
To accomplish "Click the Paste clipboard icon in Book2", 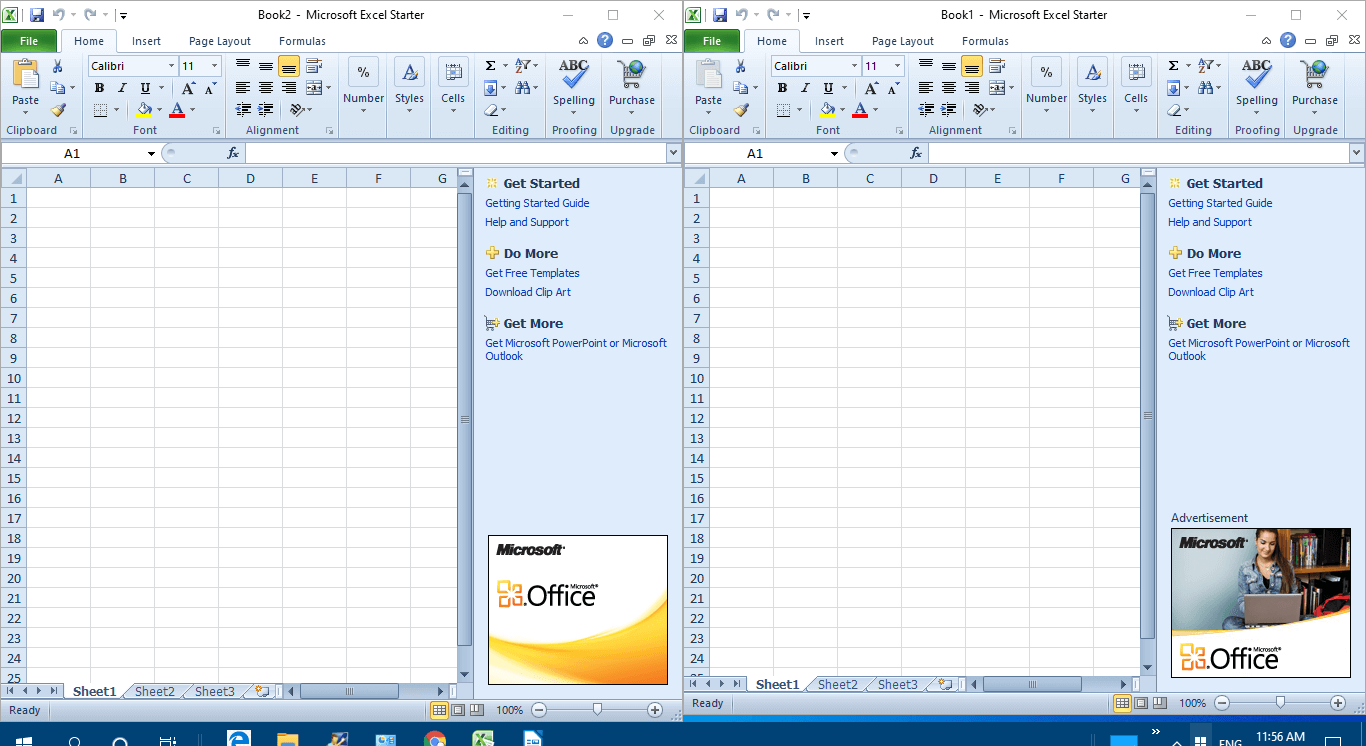I will pos(26,74).
